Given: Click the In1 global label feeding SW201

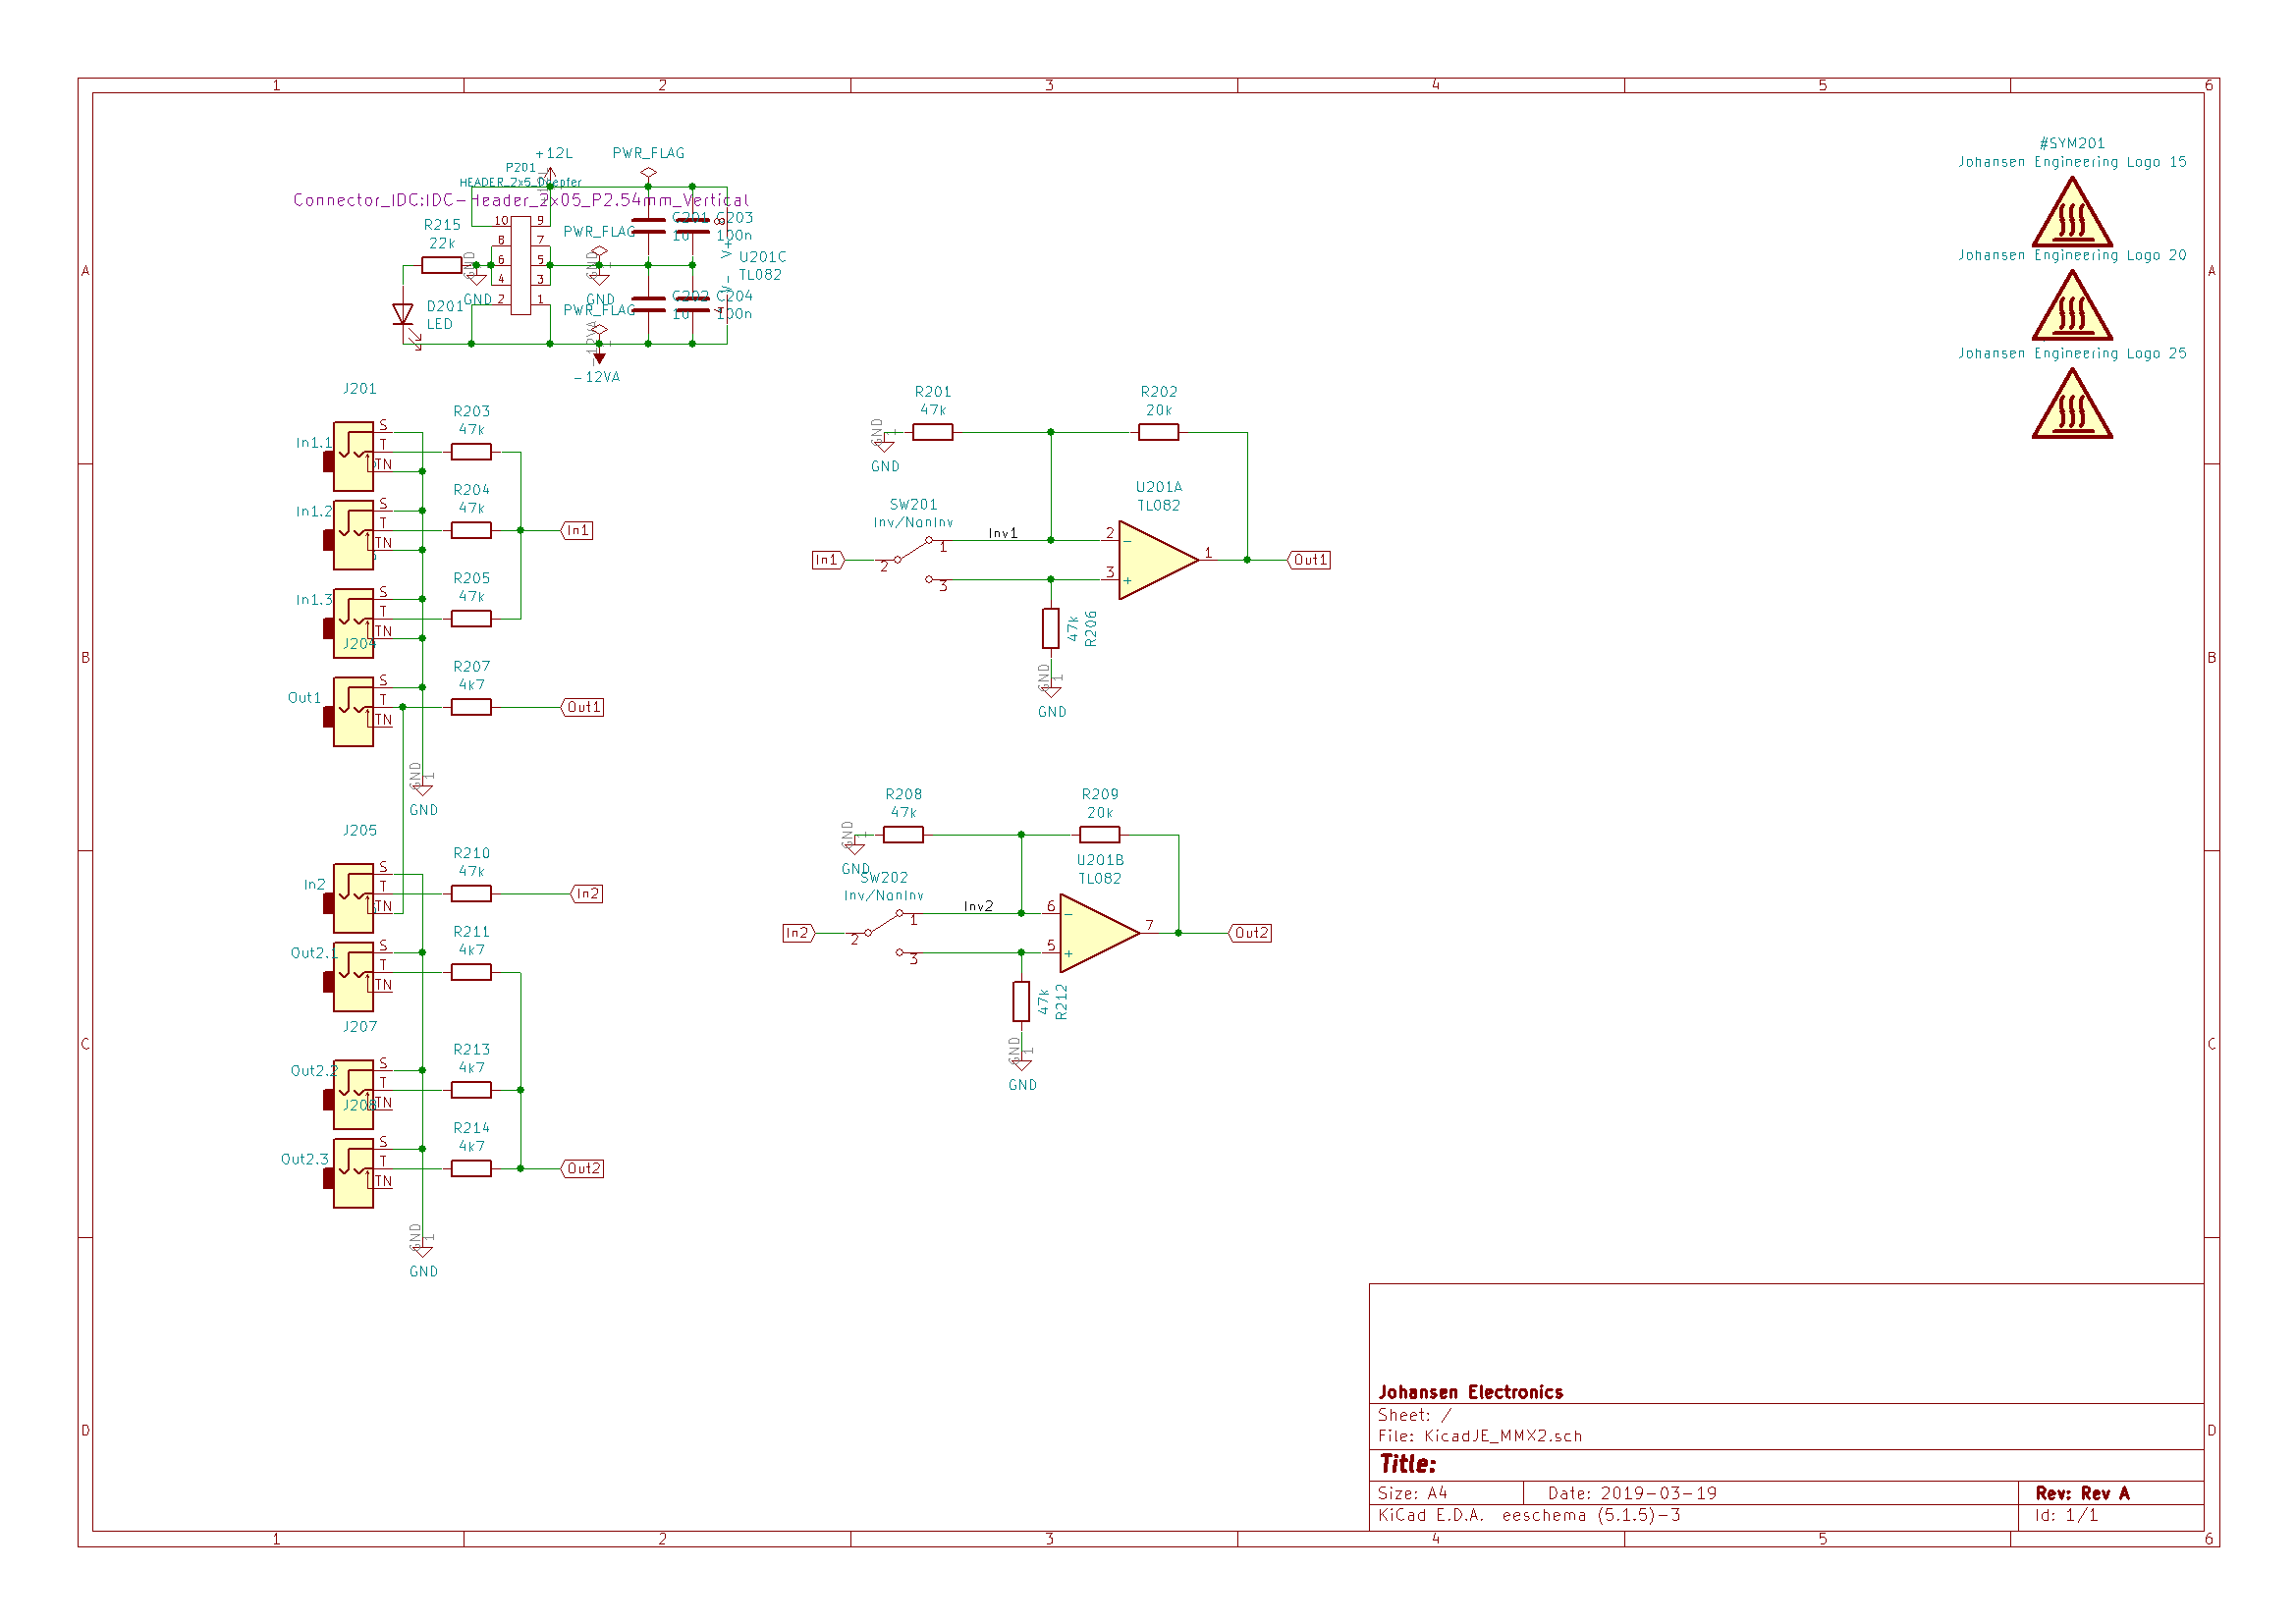Looking at the screenshot, I should click(x=828, y=560).
